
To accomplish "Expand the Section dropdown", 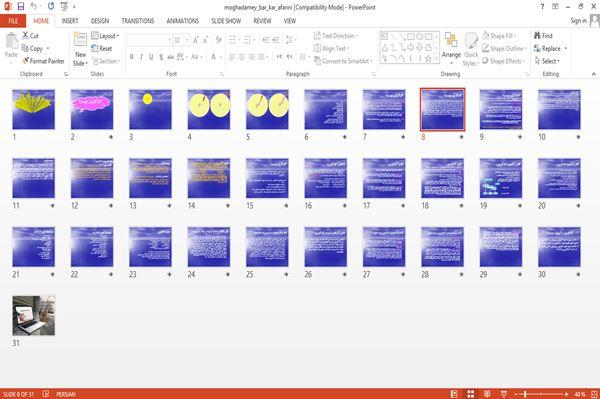I will point(106,61).
